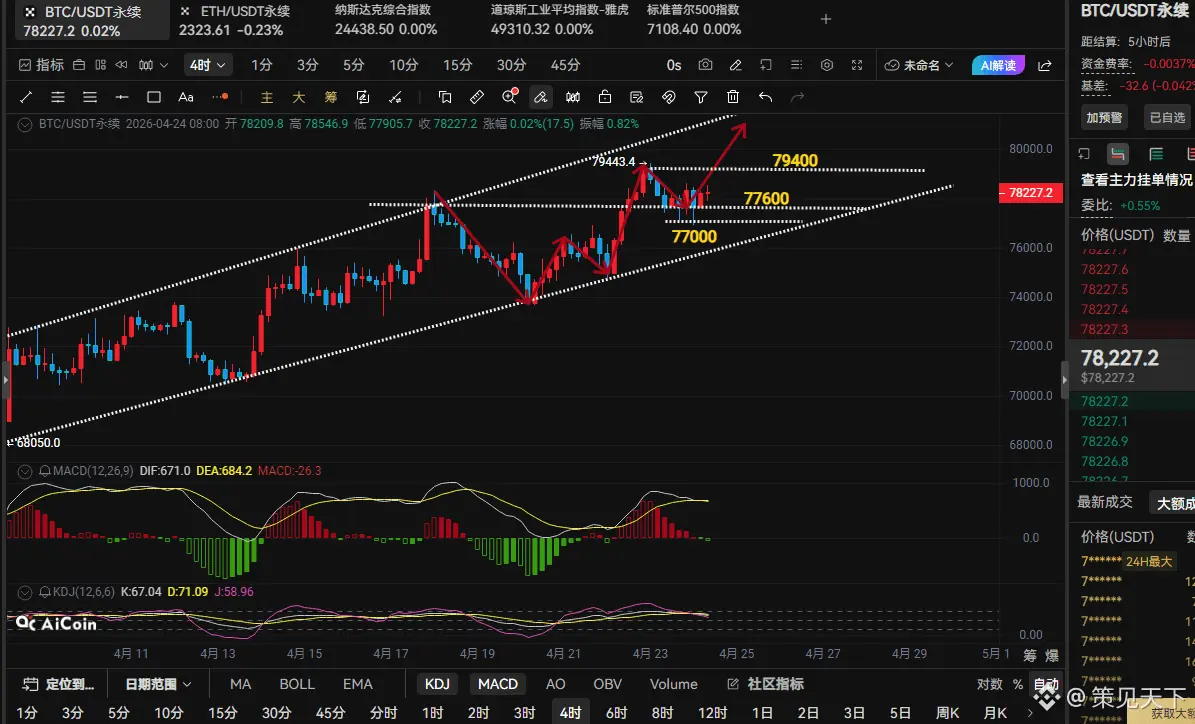Share the chart via share icon
The image size is (1195, 724).
[1045, 66]
